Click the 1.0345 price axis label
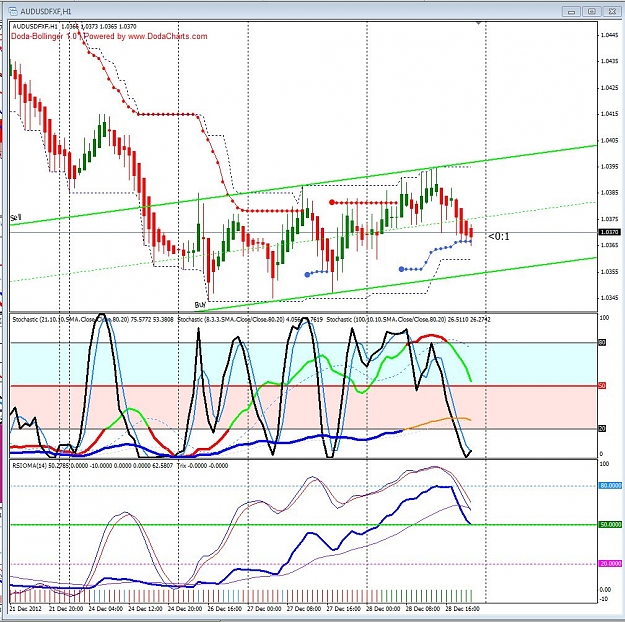Screen dimensions: 625x622 click(609, 297)
